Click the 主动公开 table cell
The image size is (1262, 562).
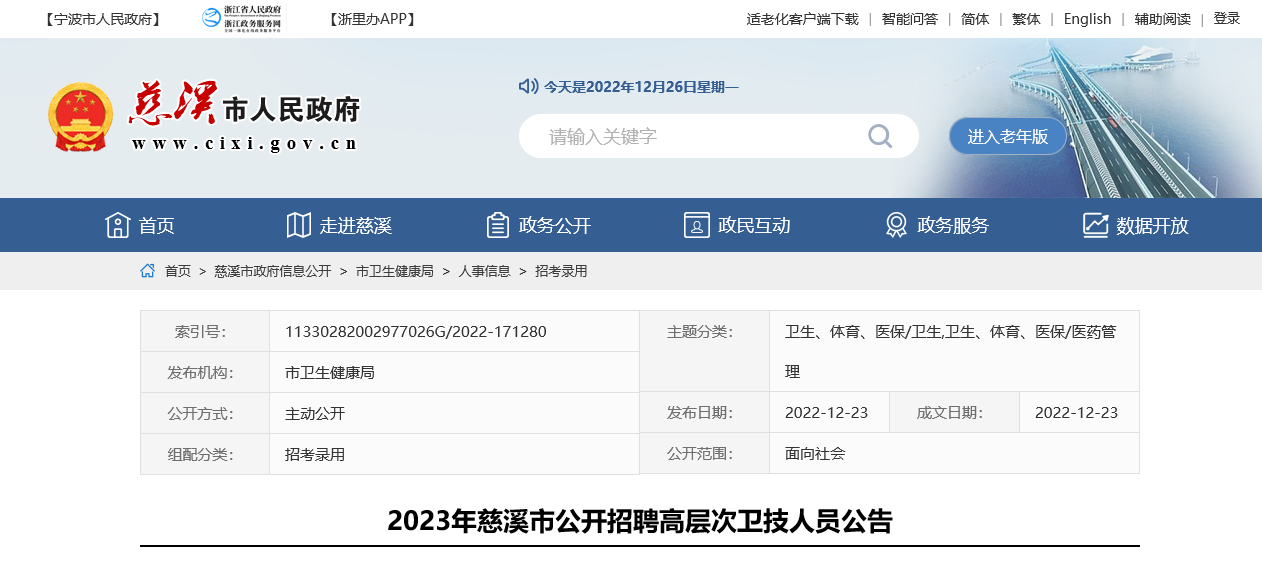(454, 413)
